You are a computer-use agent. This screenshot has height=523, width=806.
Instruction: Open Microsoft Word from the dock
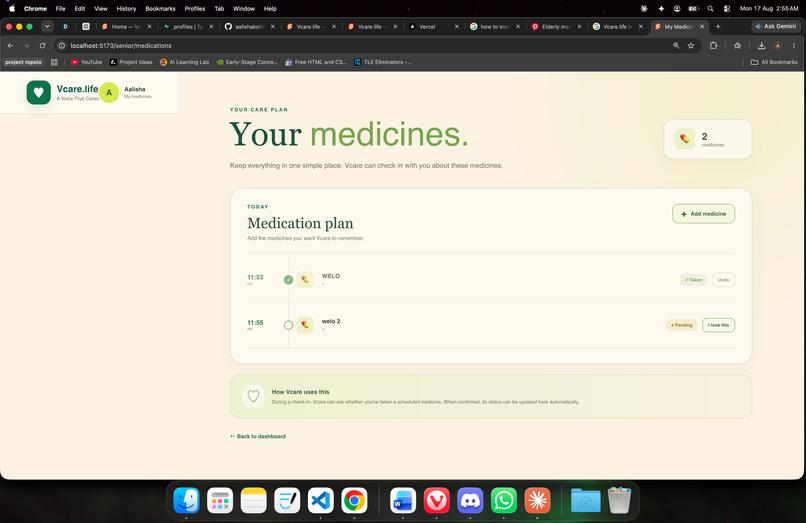(403, 500)
